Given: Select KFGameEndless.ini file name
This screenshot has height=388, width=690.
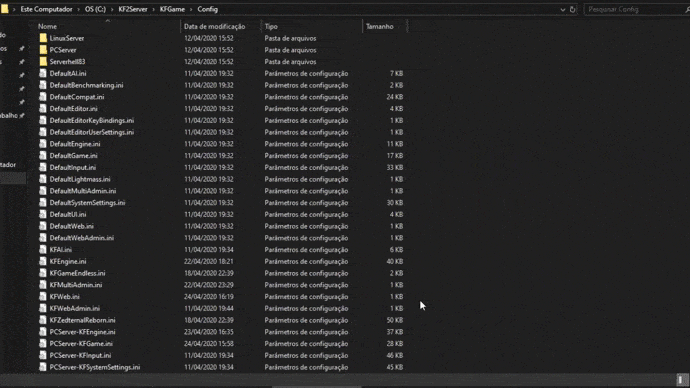Looking at the screenshot, I should point(77,273).
